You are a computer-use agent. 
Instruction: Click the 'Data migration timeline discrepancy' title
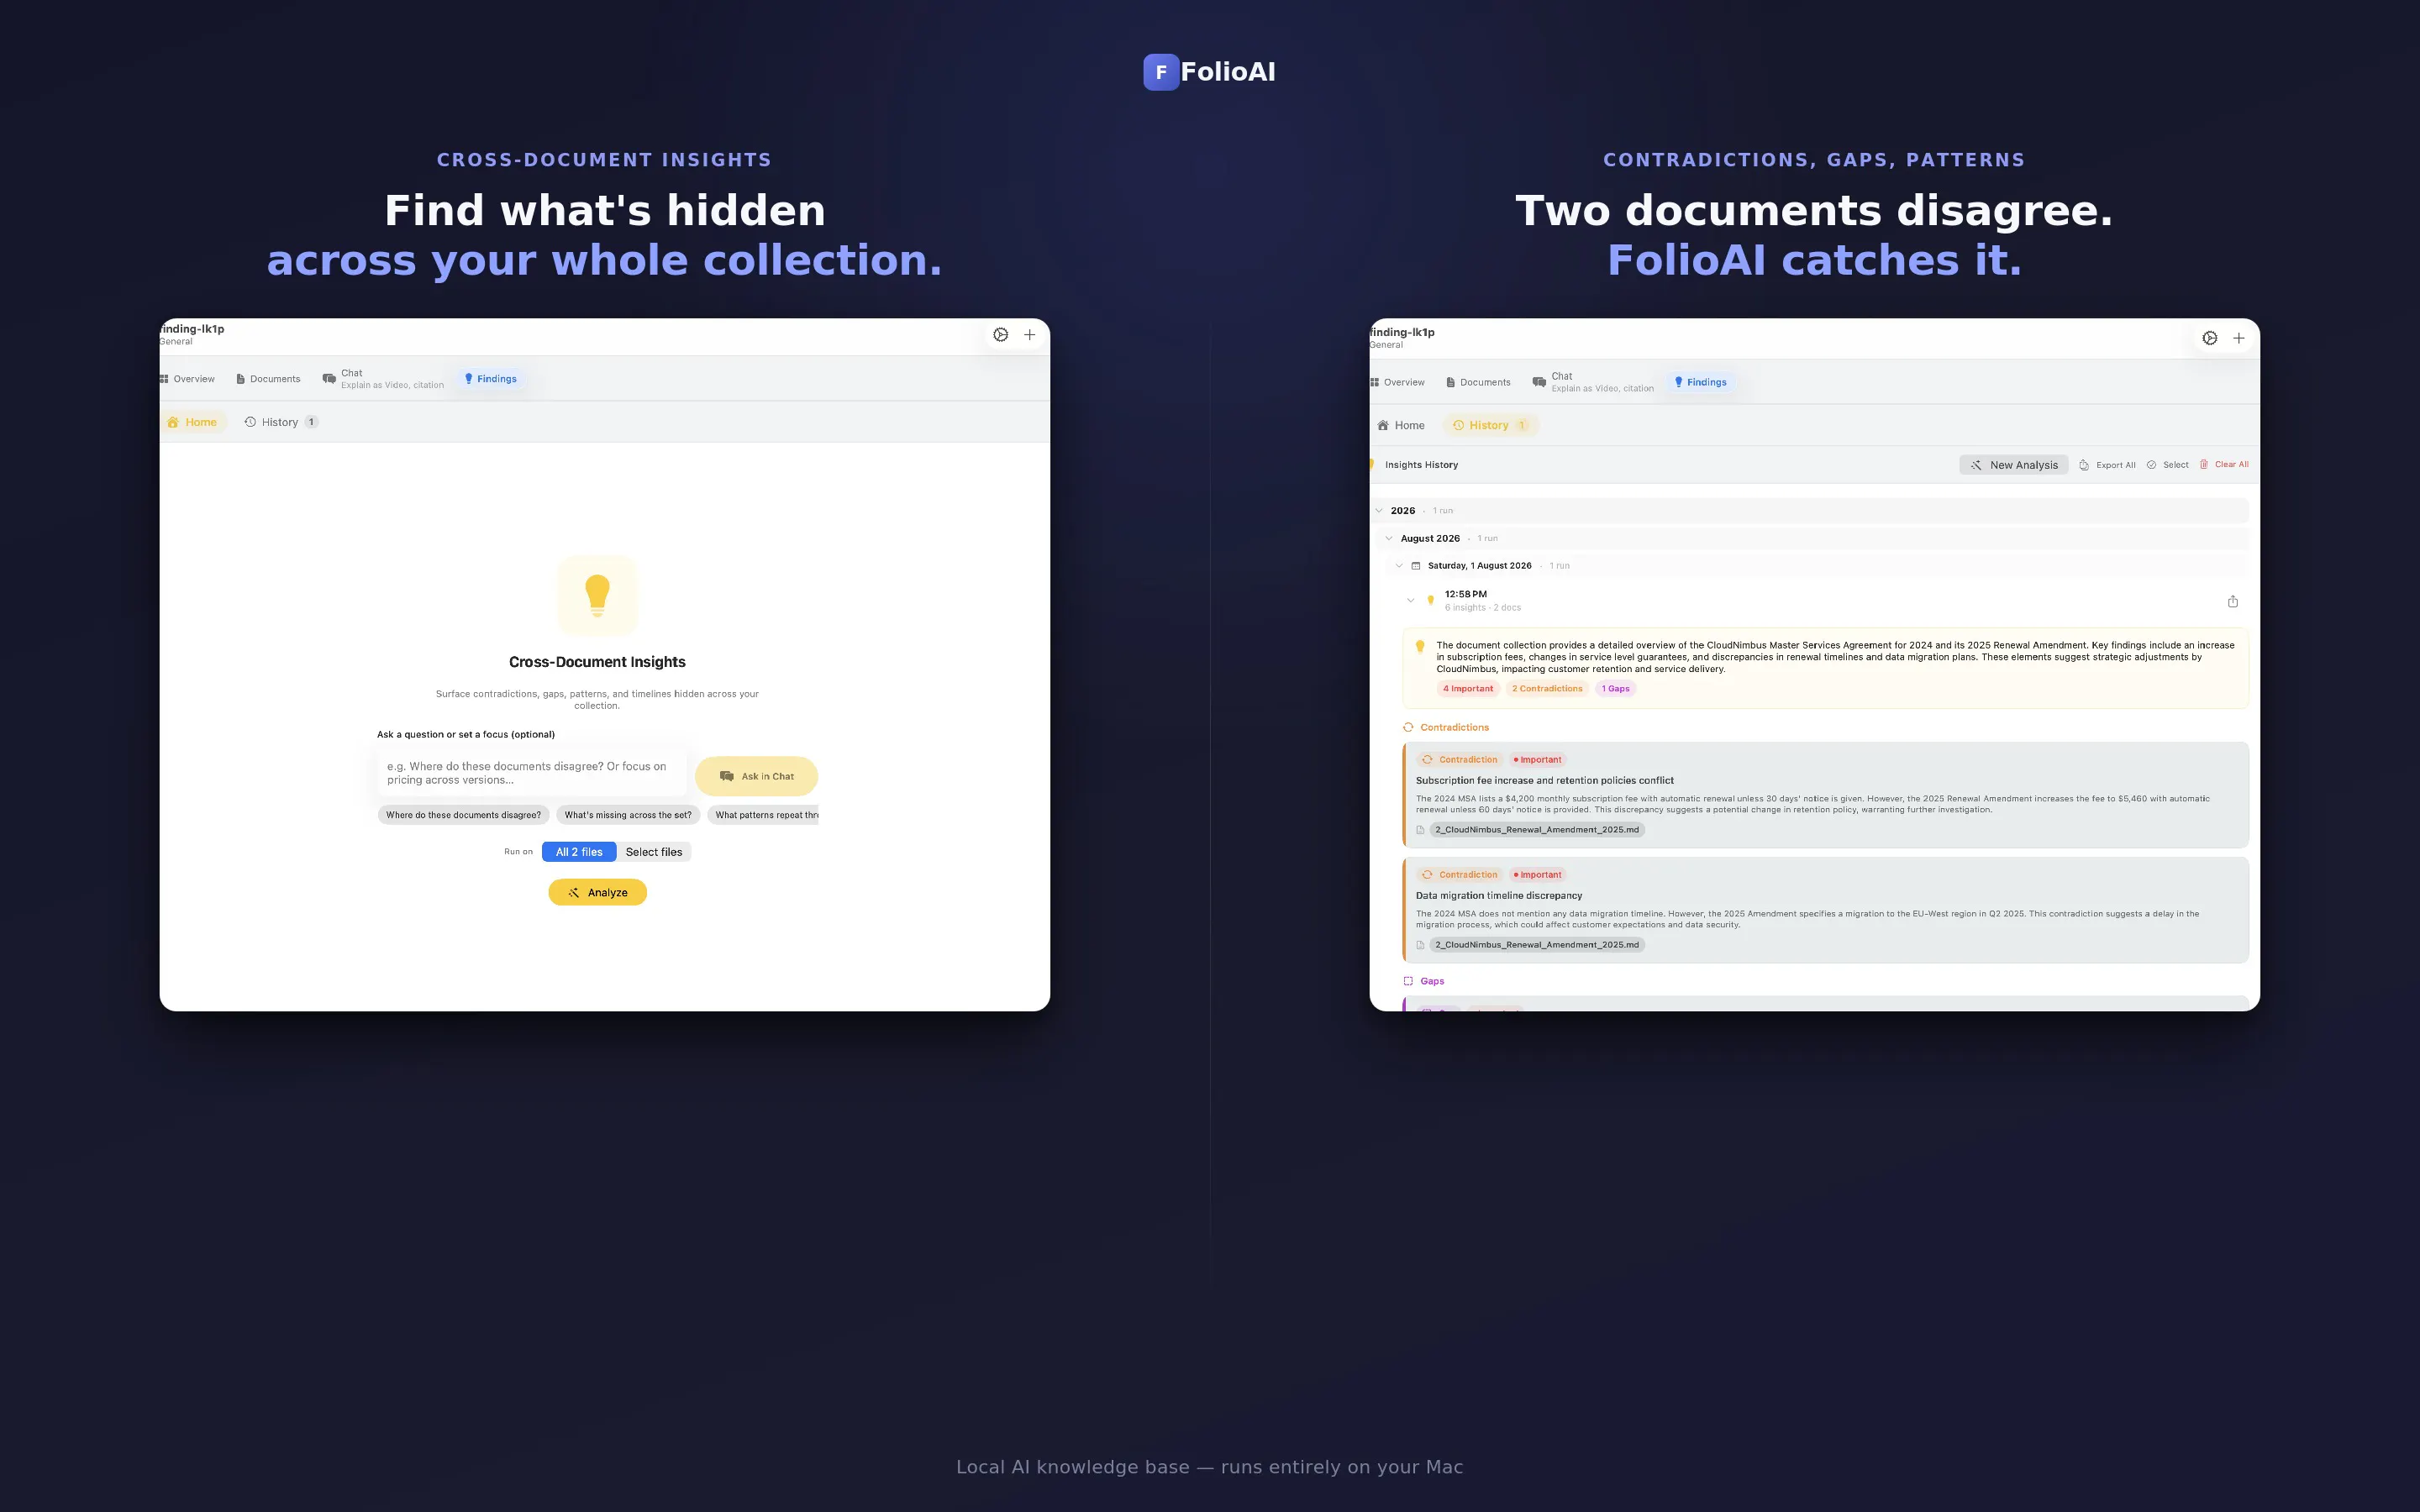(1499, 896)
